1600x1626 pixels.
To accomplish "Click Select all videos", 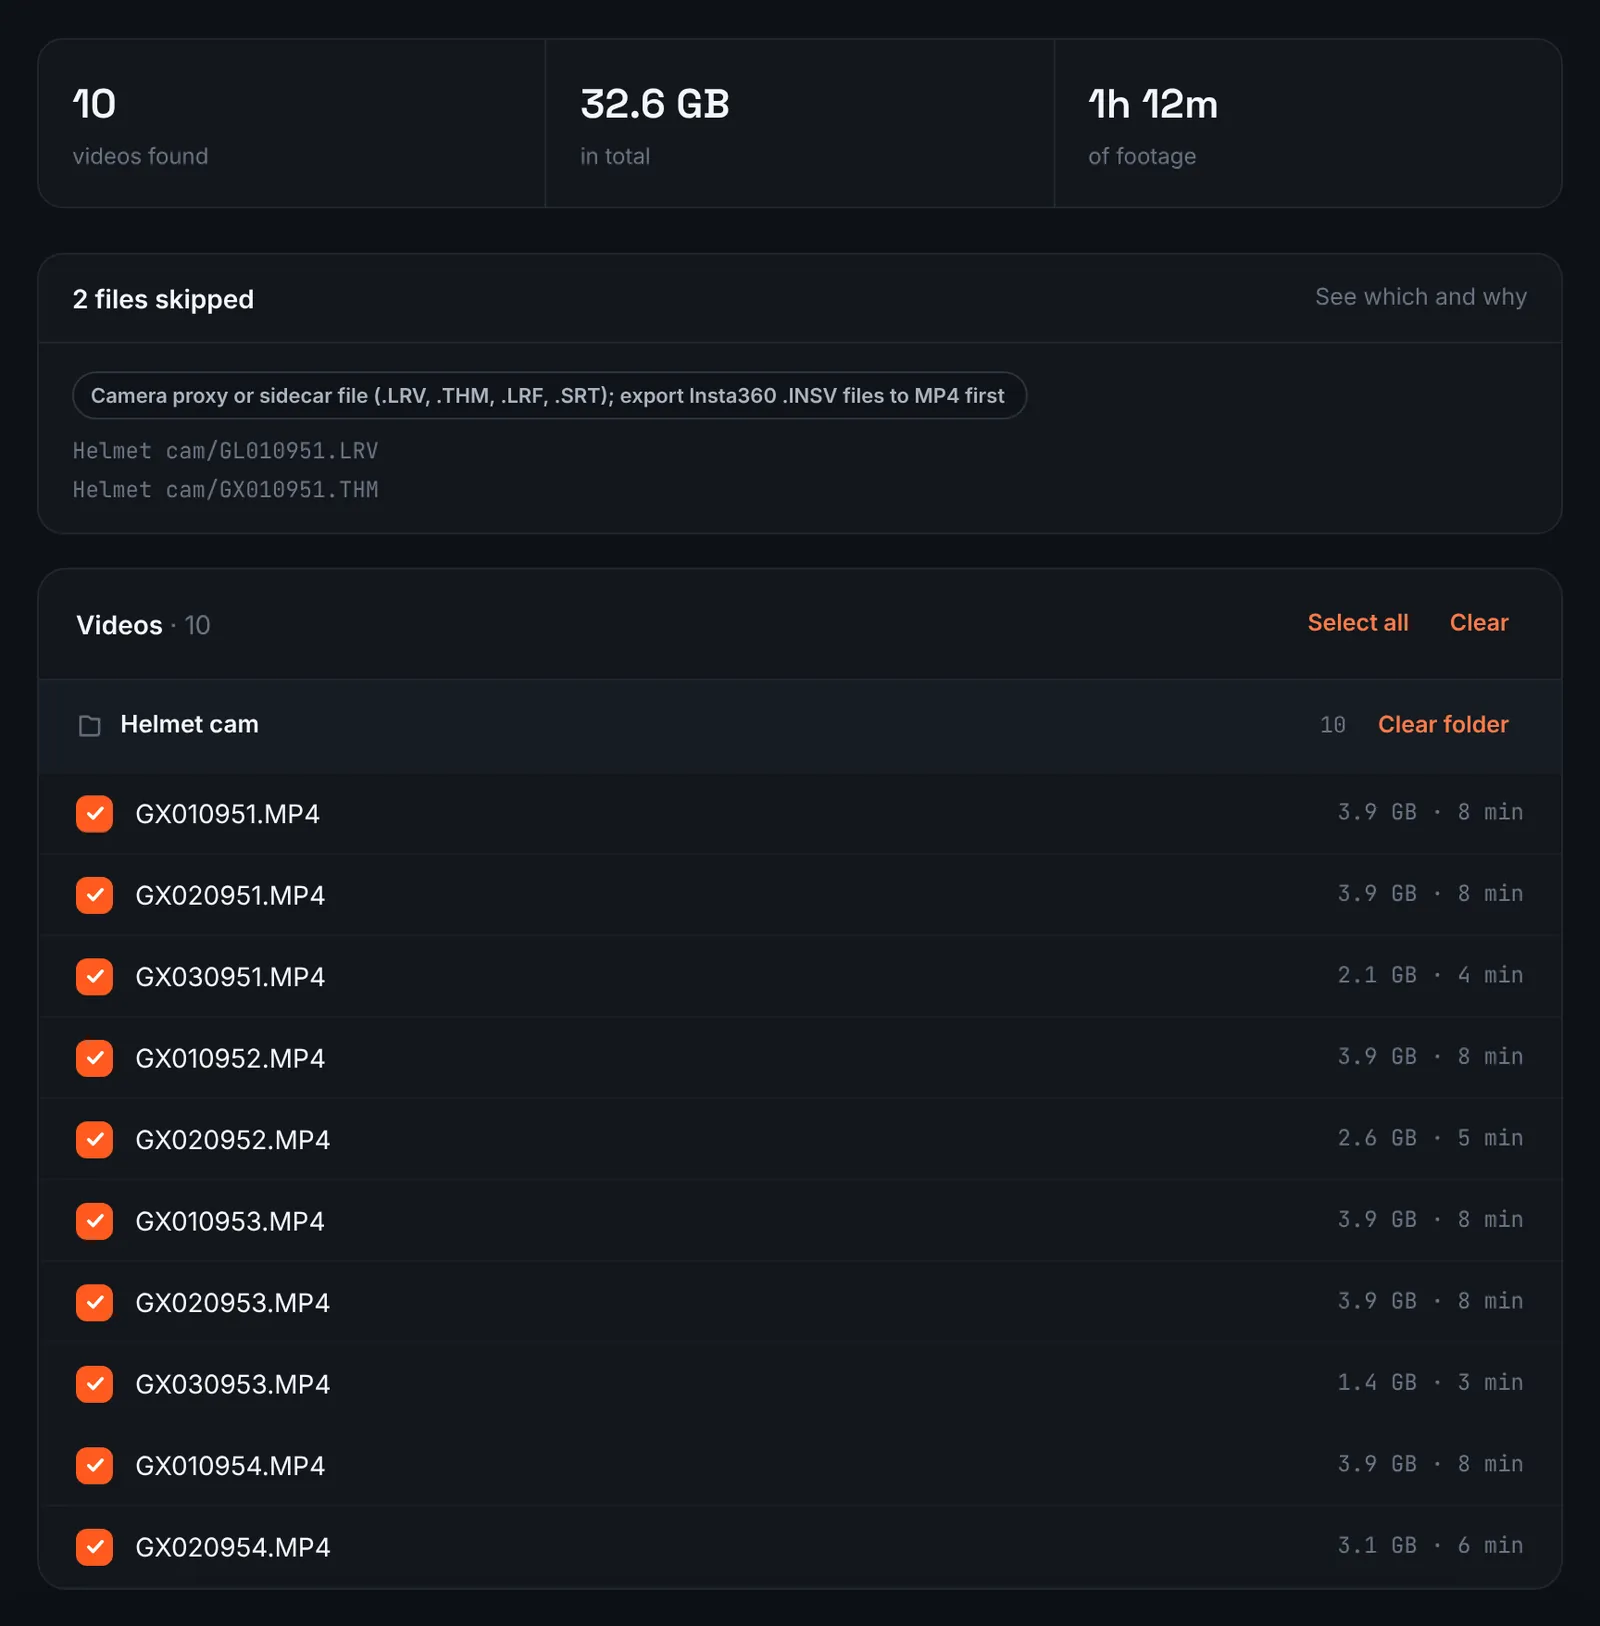I will click(x=1357, y=623).
